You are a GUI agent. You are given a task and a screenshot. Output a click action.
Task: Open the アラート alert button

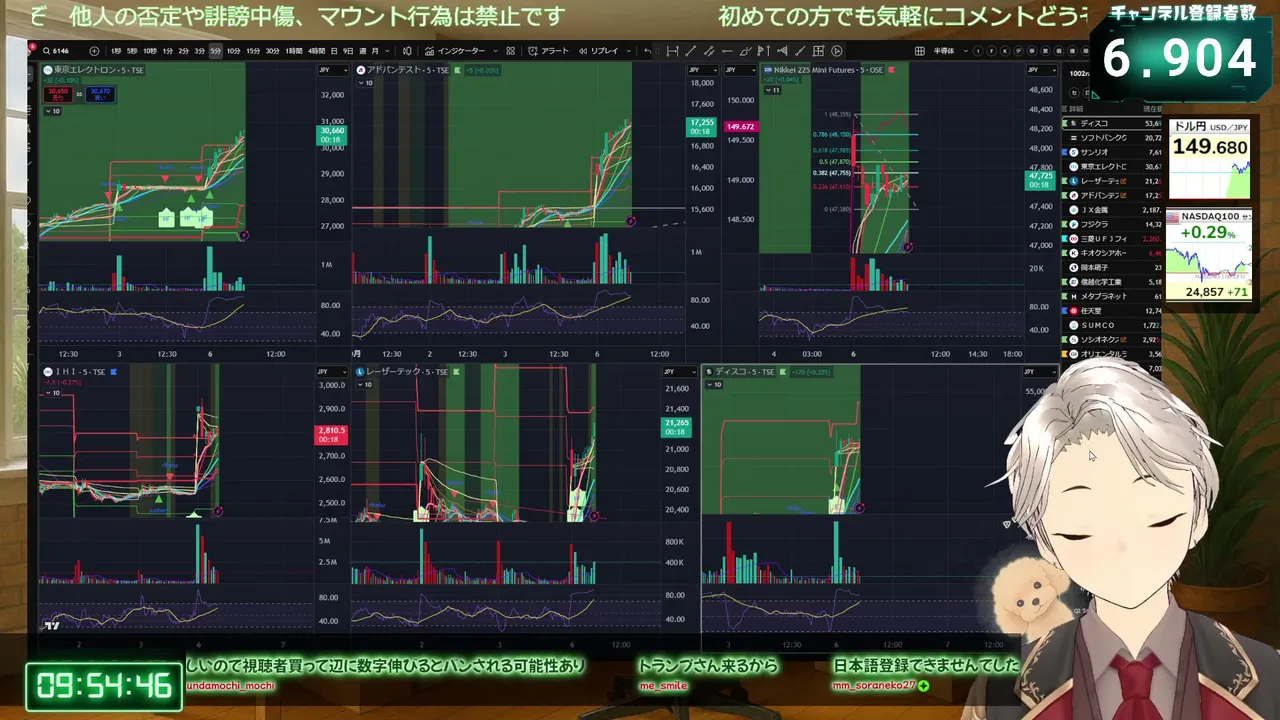pos(548,51)
